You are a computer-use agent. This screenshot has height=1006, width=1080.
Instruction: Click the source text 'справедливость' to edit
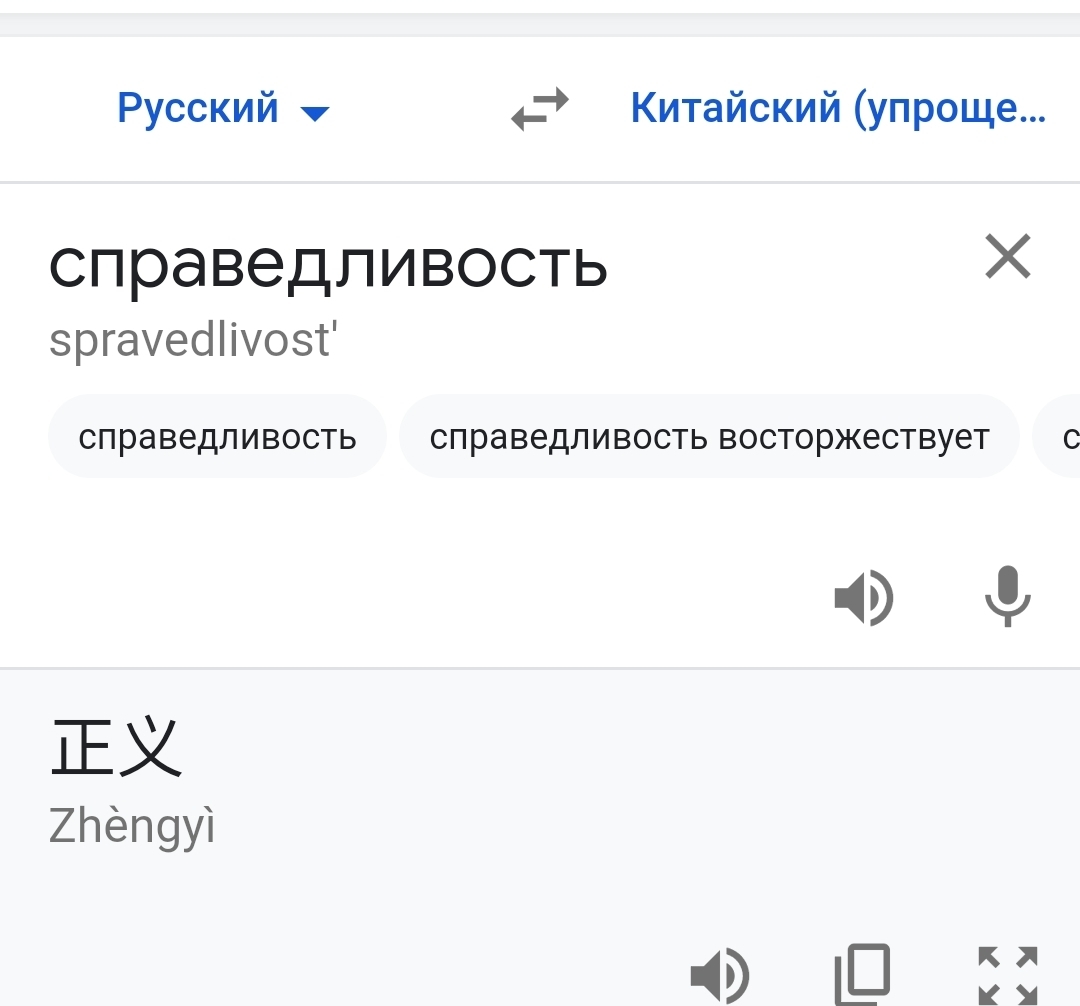click(328, 263)
